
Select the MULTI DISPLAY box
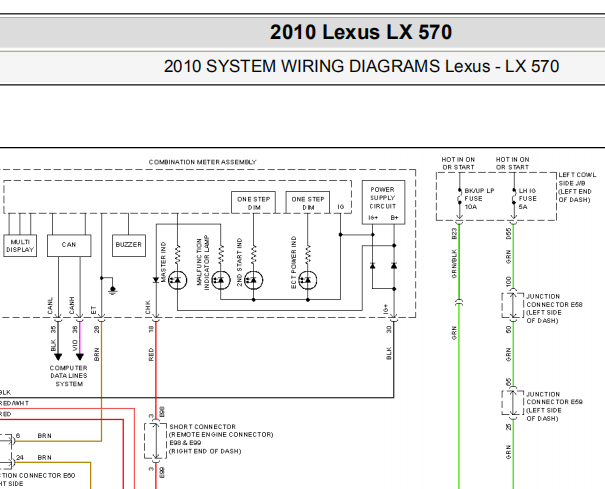[x=20, y=245]
